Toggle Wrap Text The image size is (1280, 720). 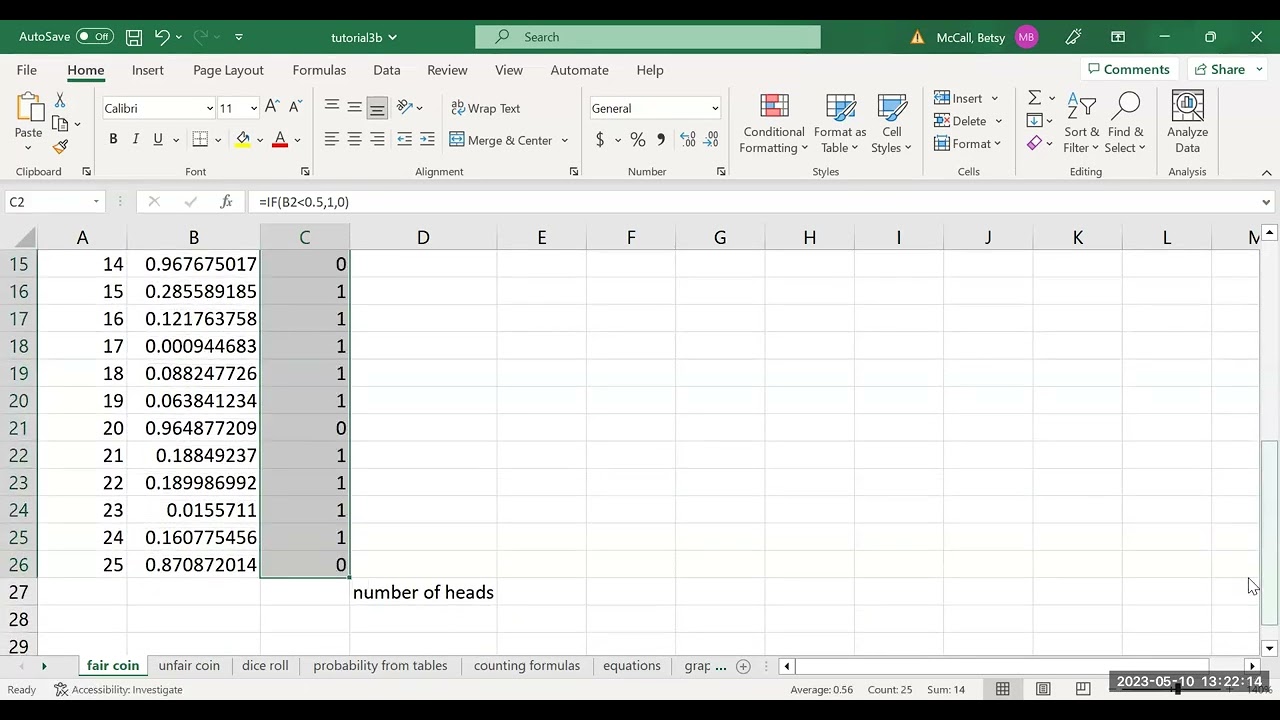(485, 108)
